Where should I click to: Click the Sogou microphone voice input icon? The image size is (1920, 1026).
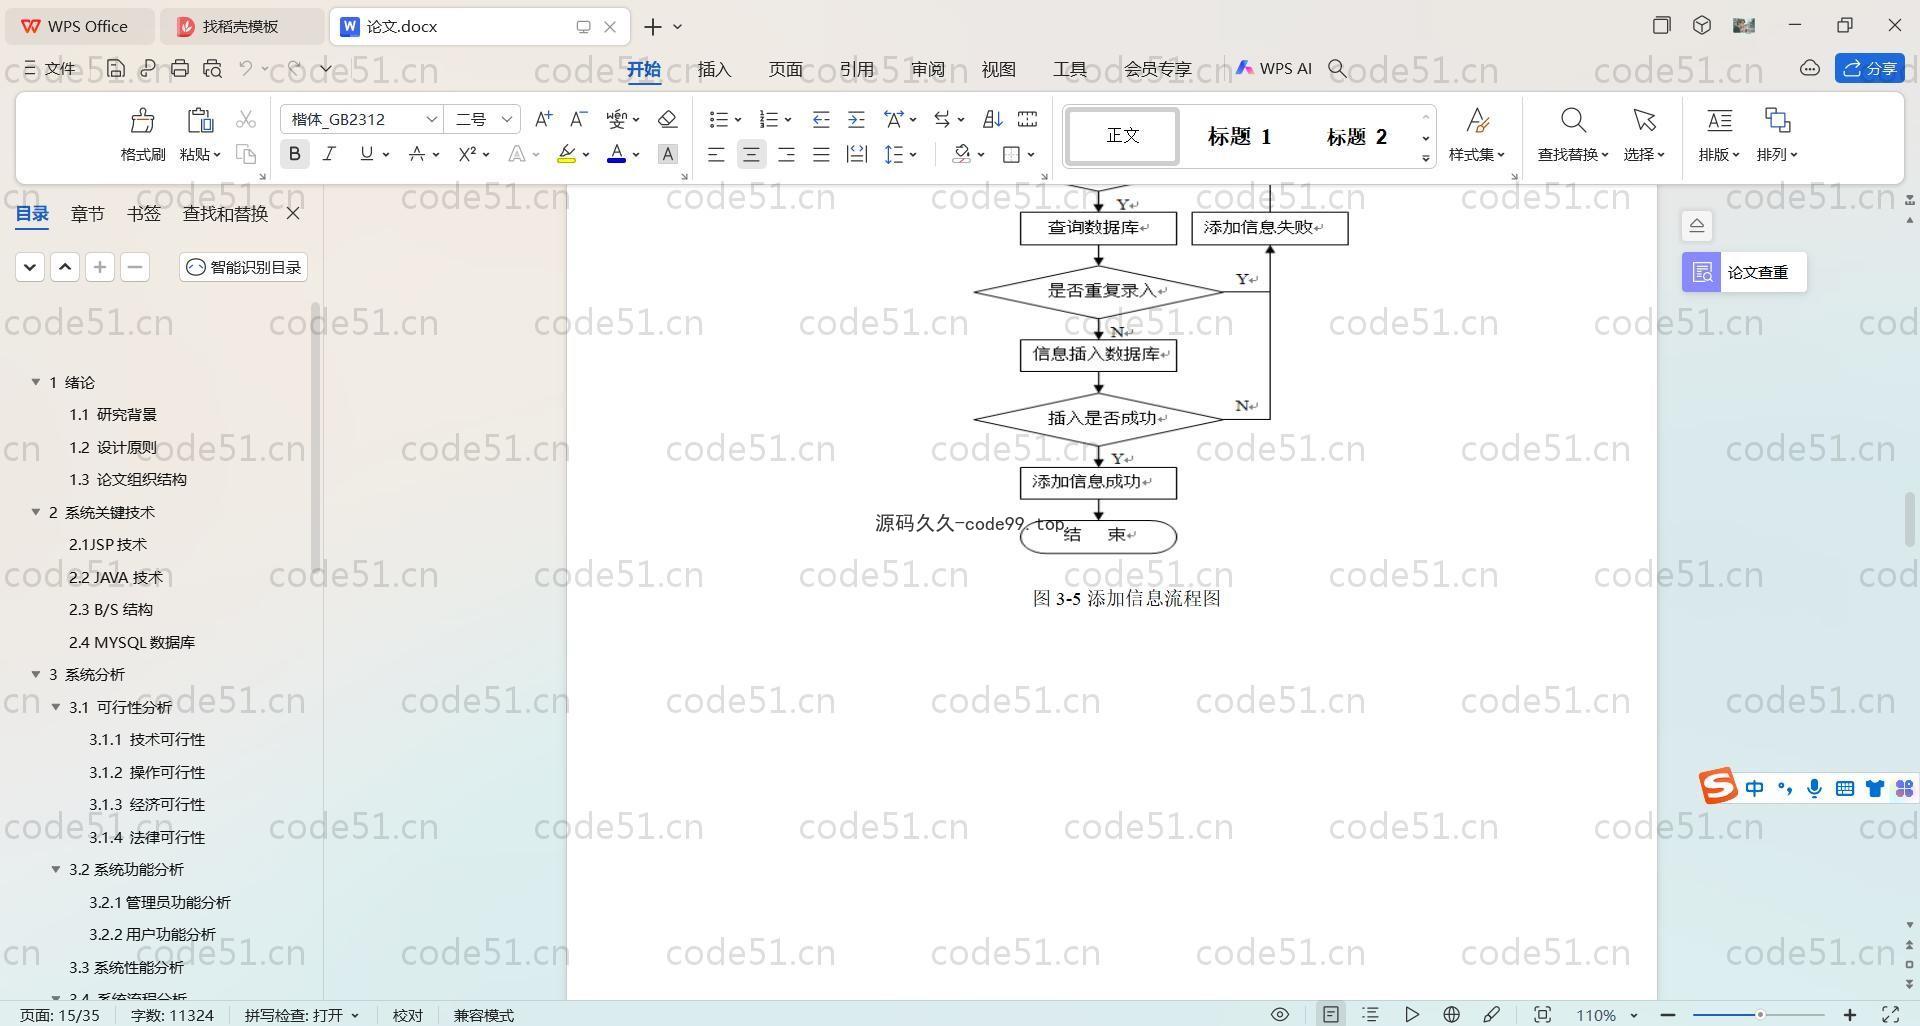point(1814,788)
